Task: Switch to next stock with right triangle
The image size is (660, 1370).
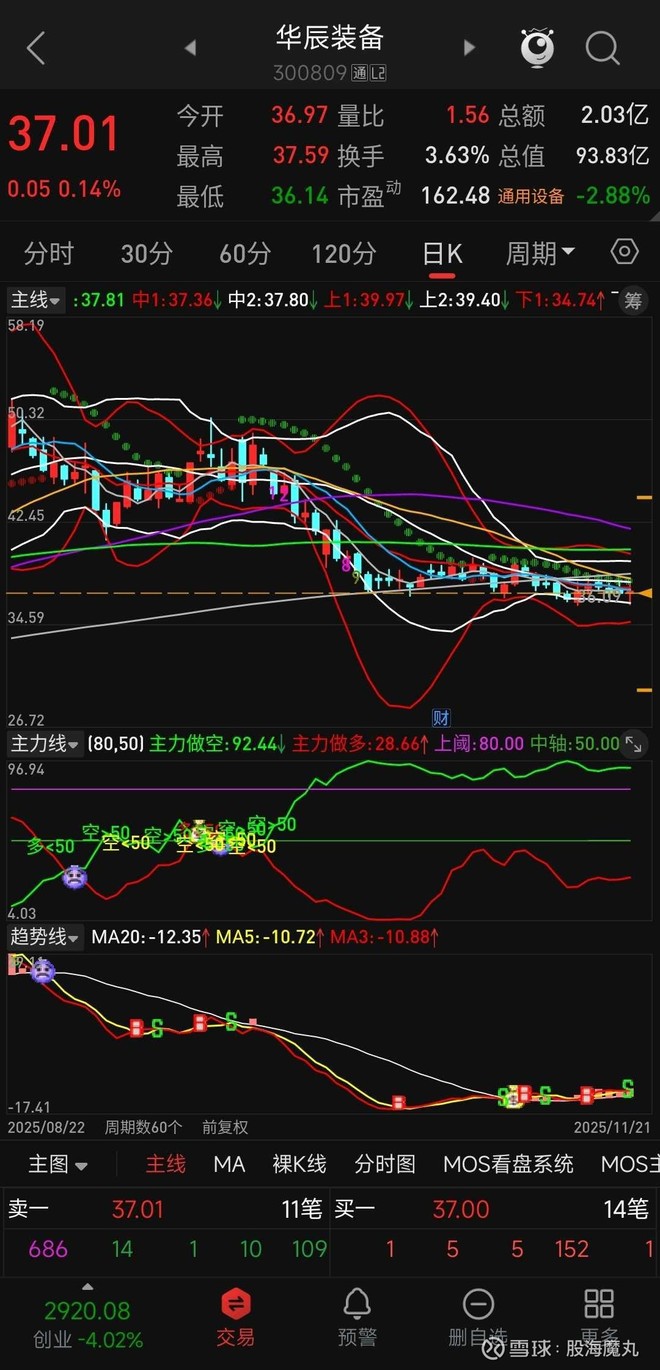Action: (469, 47)
